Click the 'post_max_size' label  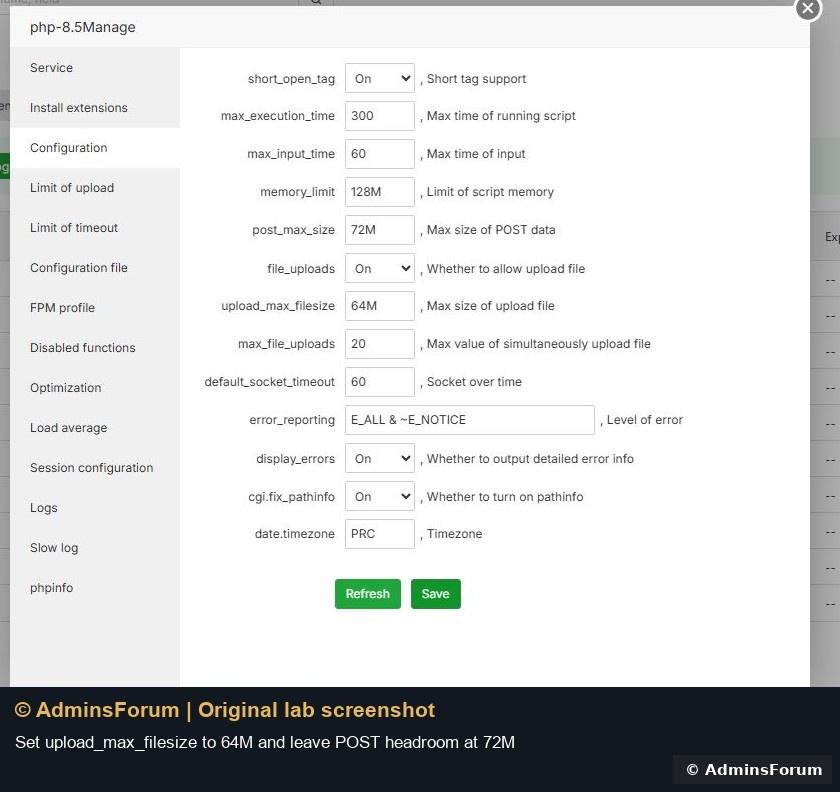(294, 230)
